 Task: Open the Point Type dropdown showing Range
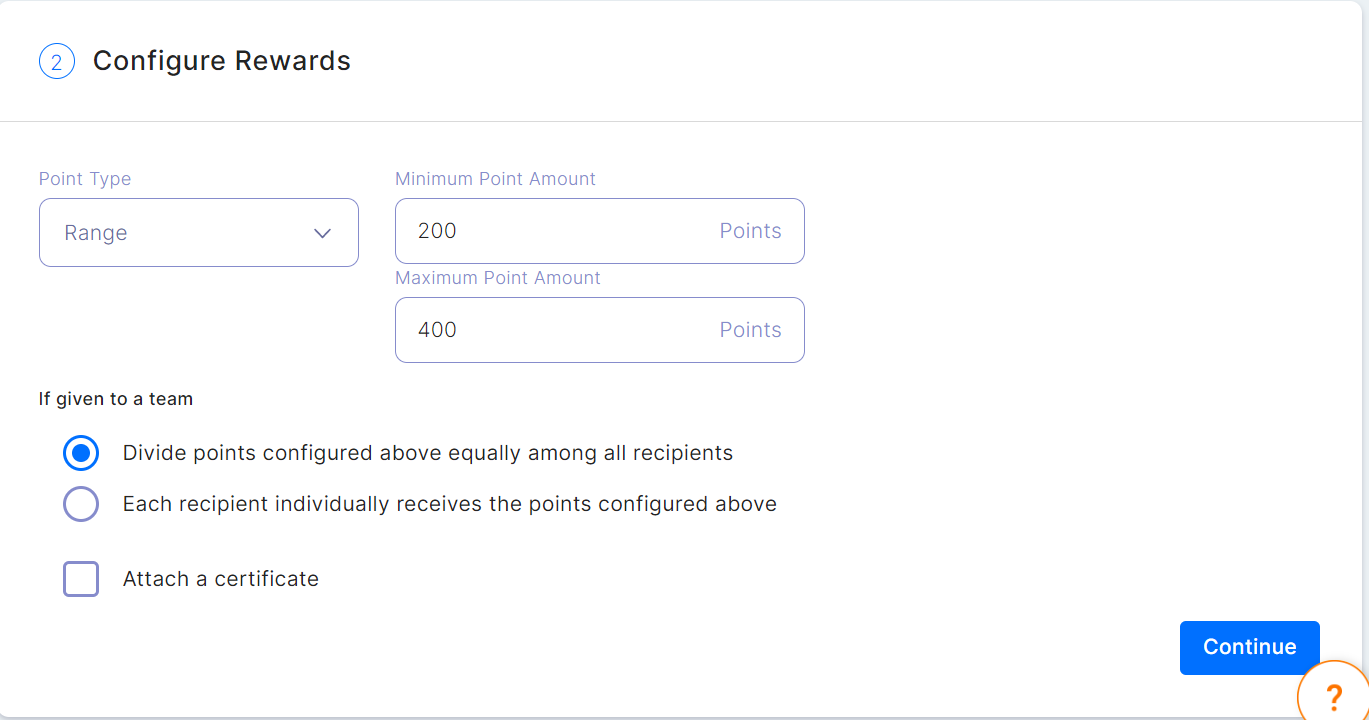199,233
